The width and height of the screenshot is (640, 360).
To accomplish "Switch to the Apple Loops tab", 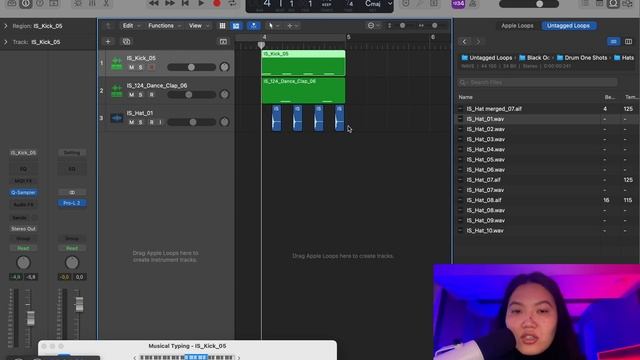I will pyautogui.click(x=517, y=26).
